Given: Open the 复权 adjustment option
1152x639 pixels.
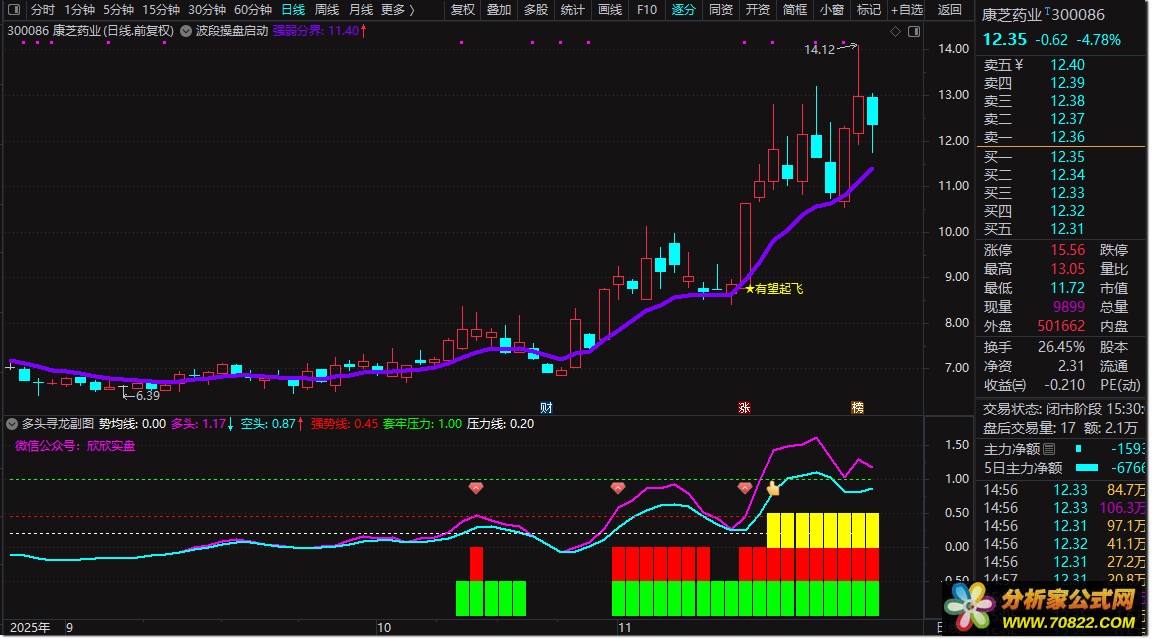Looking at the screenshot, I should tap(463, 10).
